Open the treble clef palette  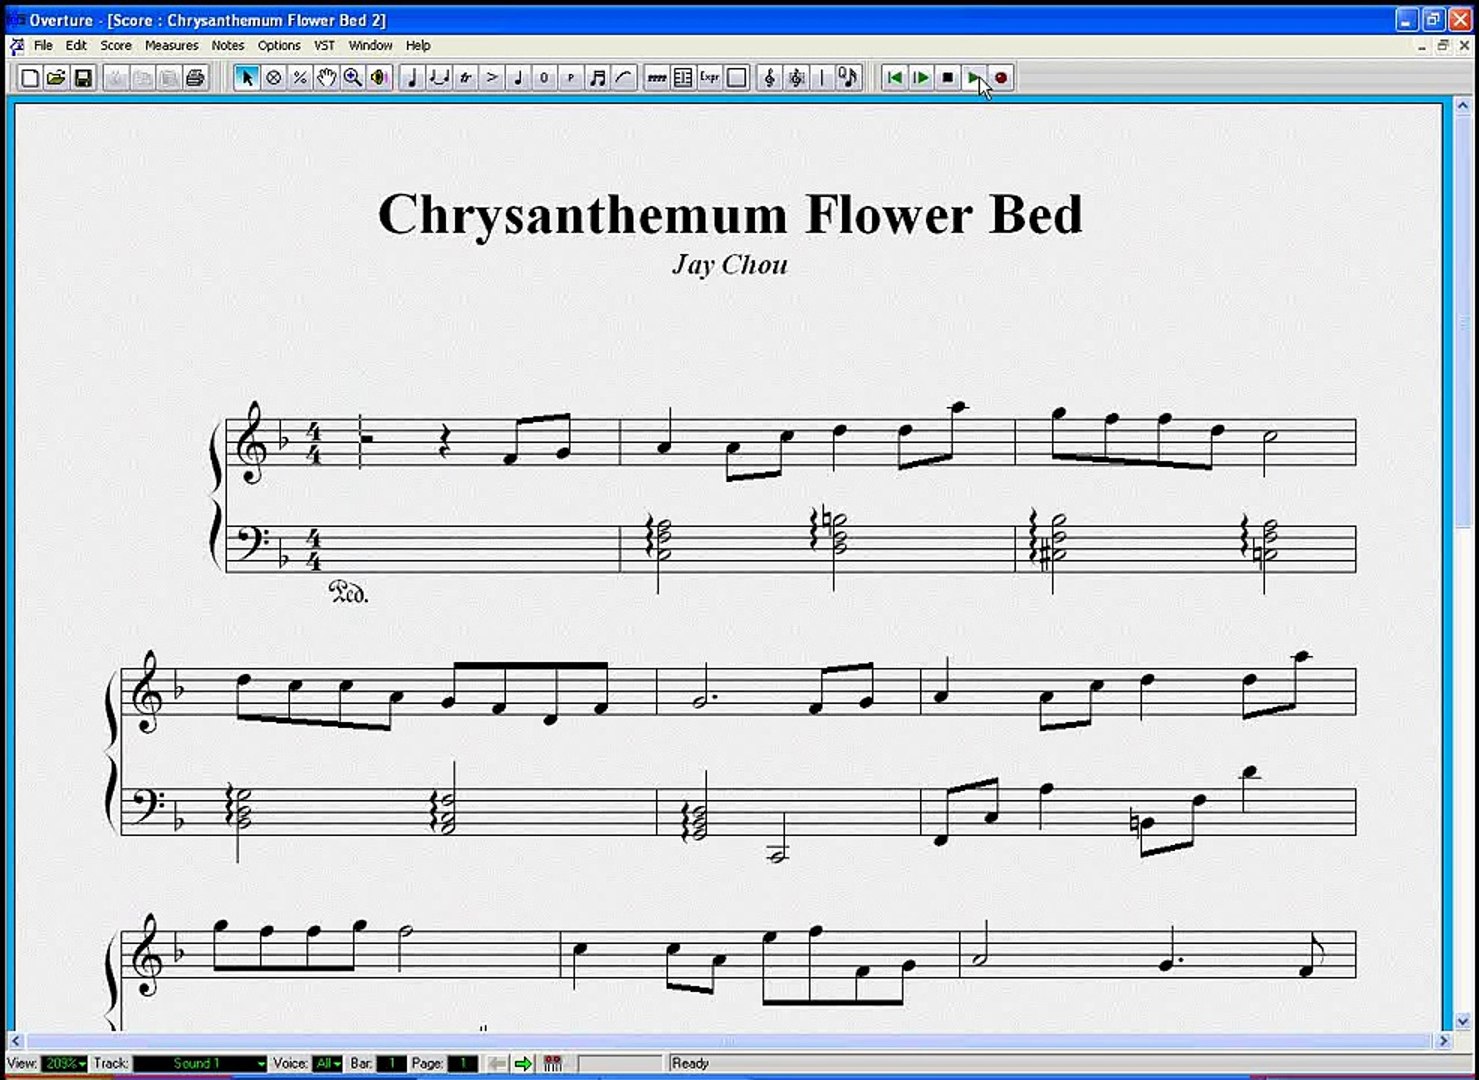click(769, 78)
